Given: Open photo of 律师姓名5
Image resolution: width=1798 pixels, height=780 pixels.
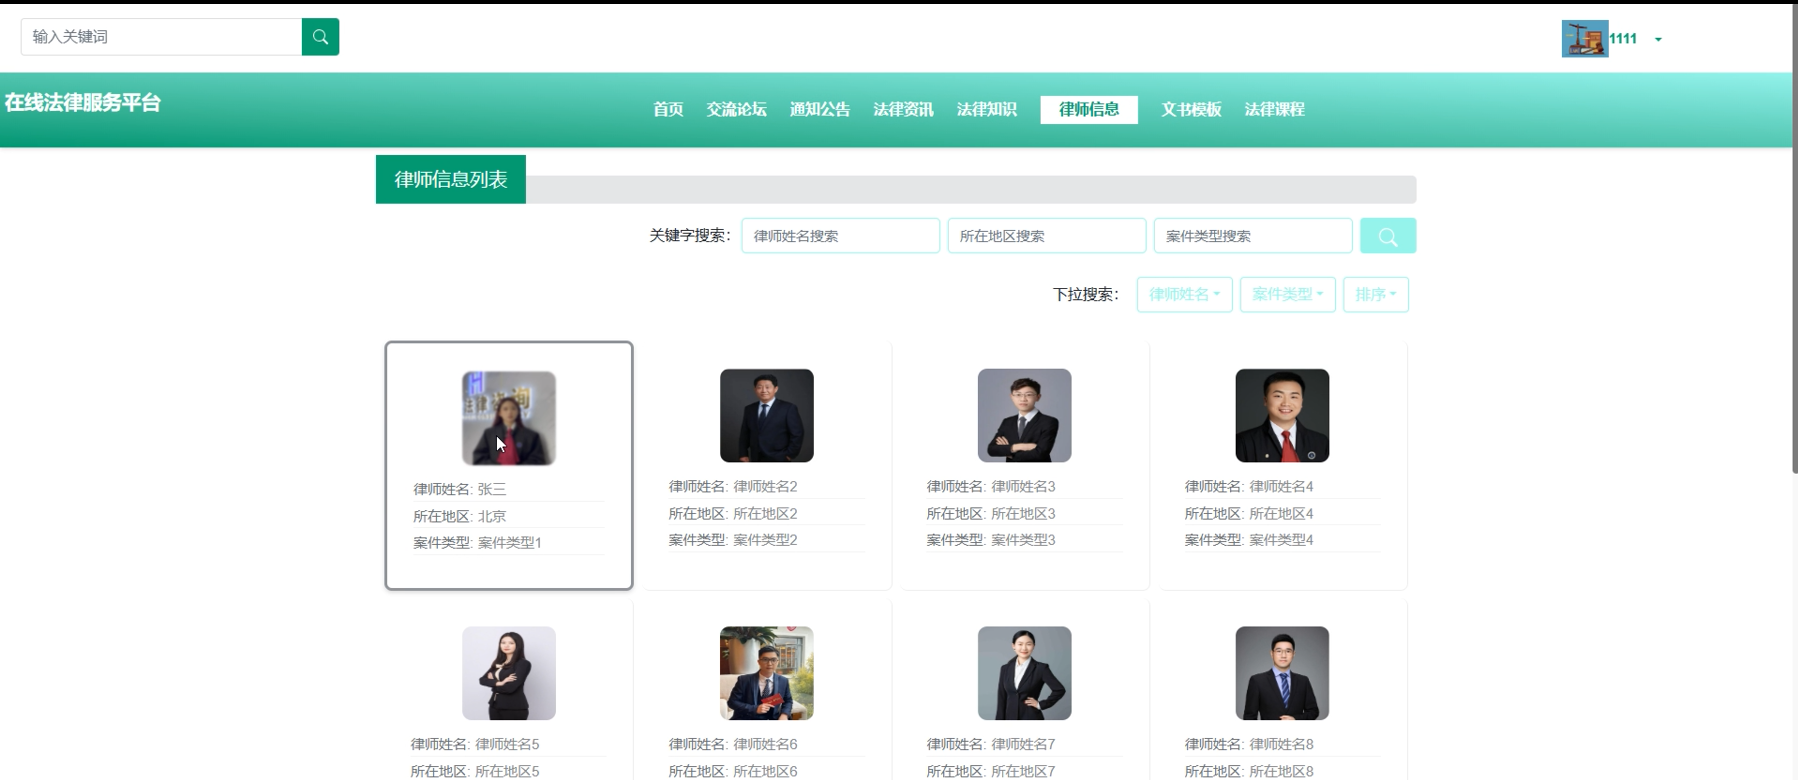Looking at the screenshot, I should 509,673.
